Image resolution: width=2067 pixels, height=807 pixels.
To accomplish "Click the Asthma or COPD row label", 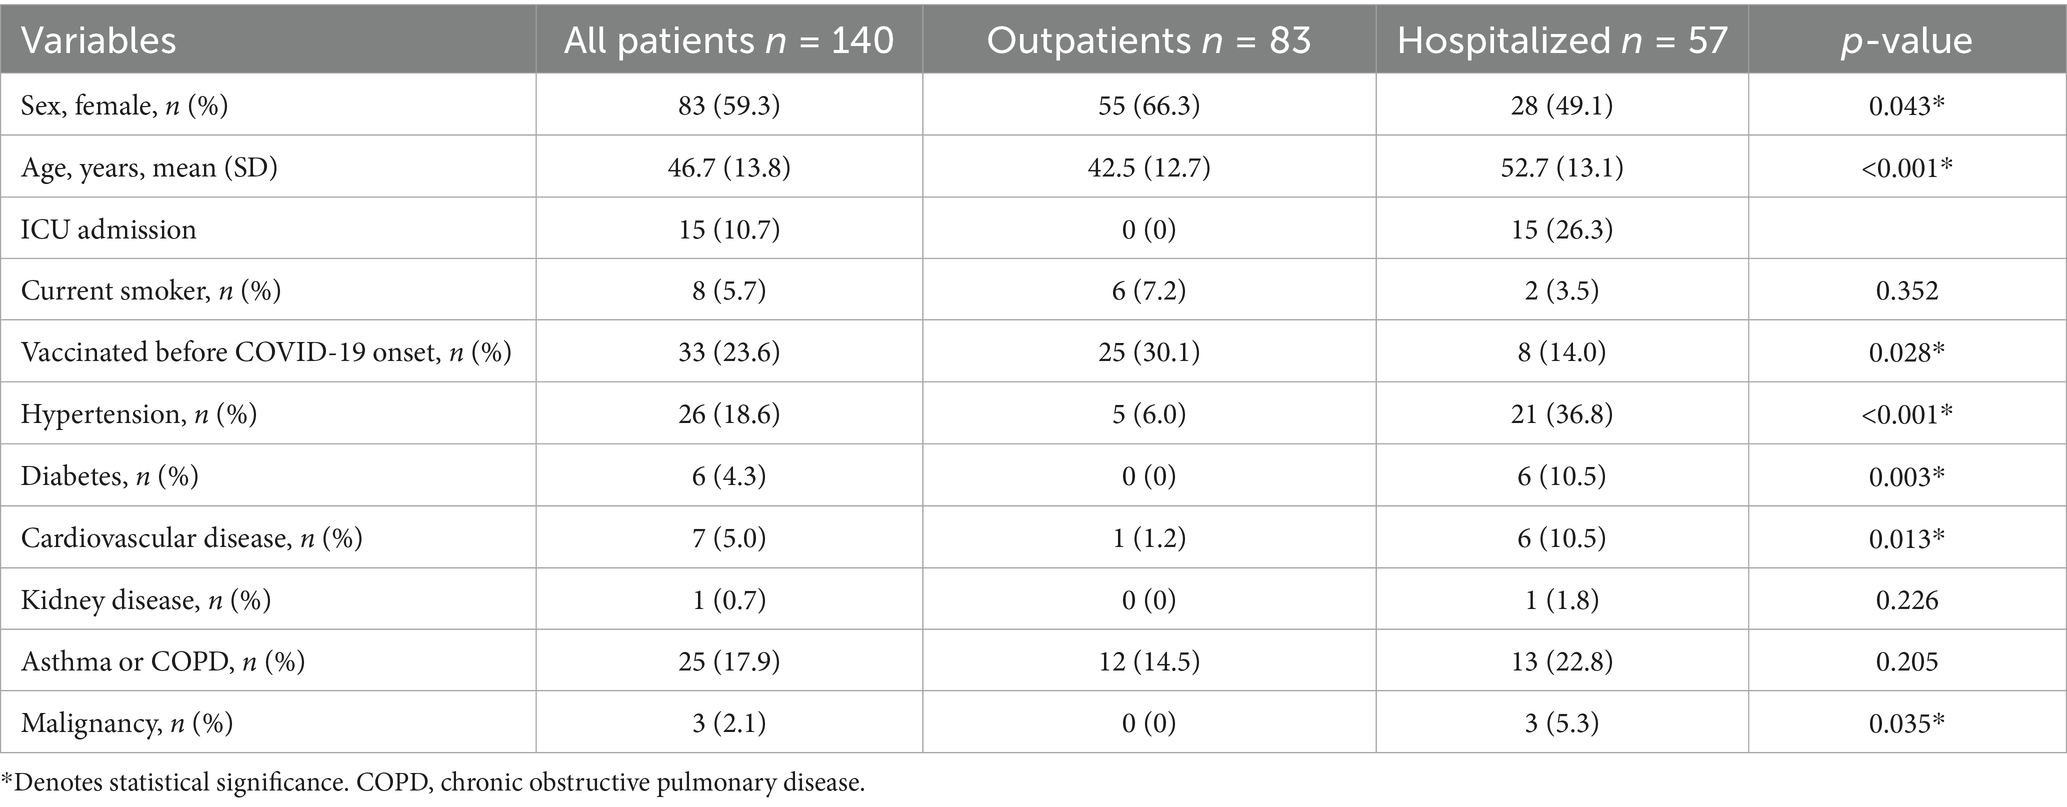I will click(162, 661).
